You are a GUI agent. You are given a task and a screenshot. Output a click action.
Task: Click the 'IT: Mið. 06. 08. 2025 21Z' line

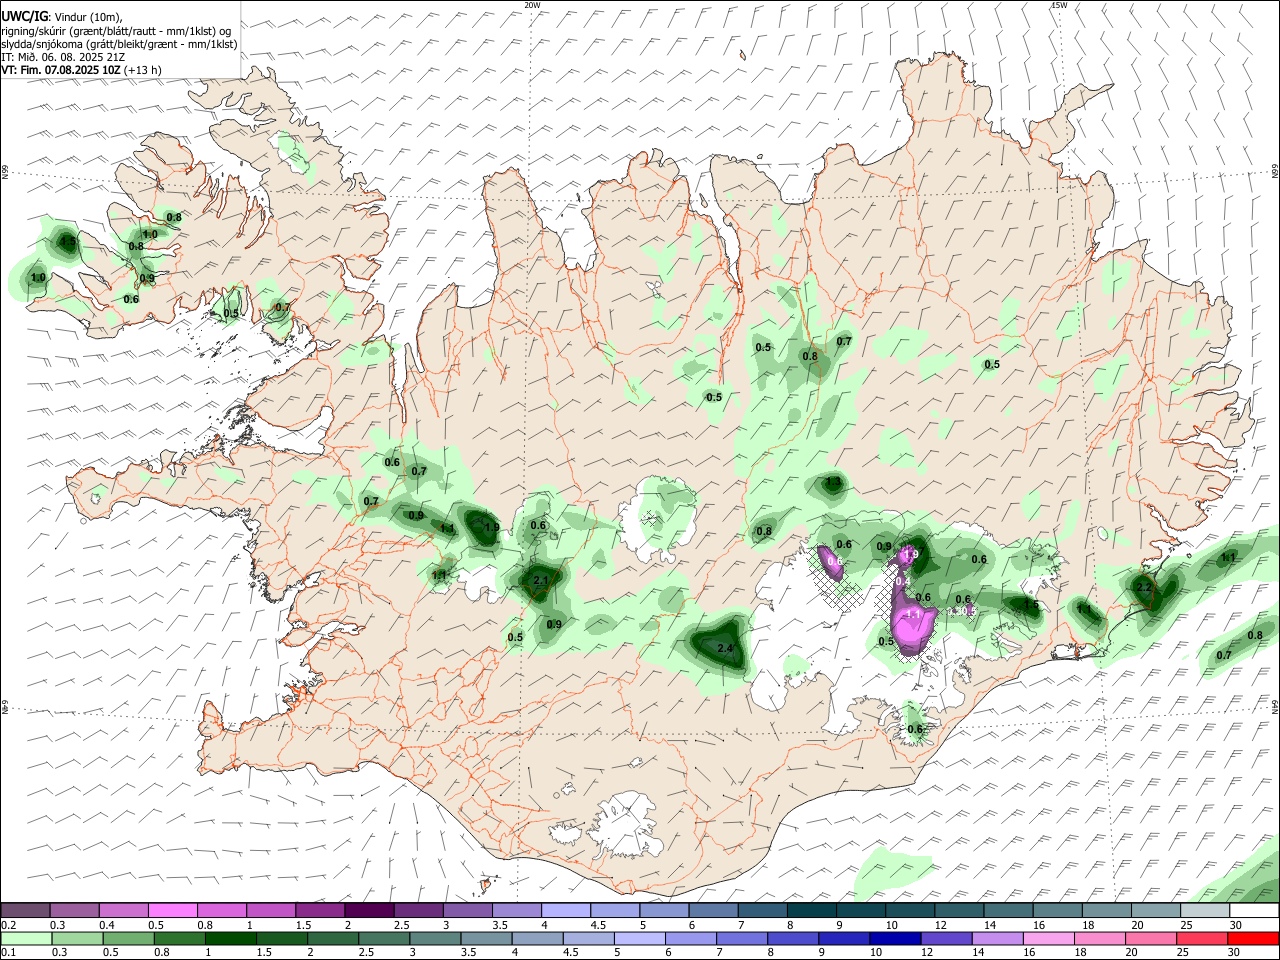coord(64,57)
